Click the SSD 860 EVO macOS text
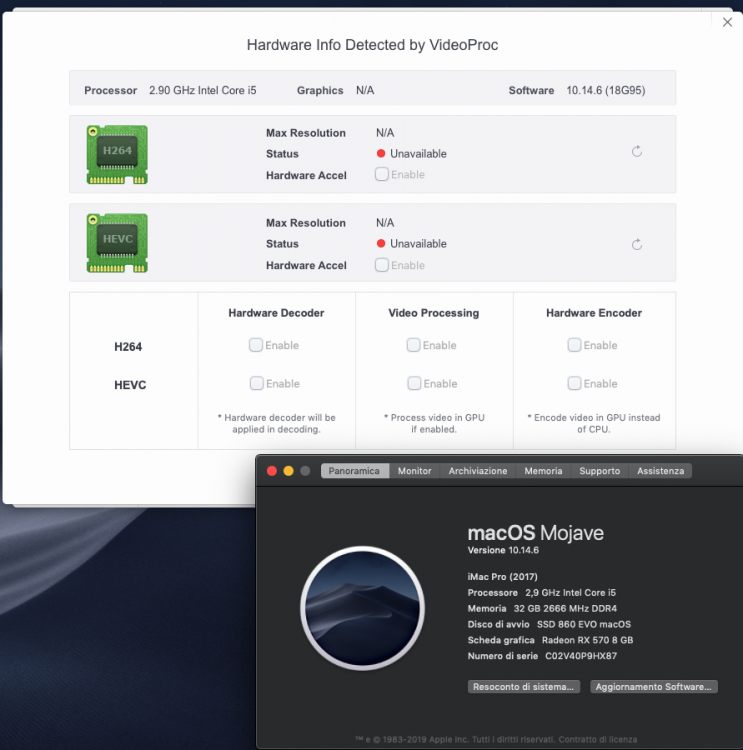This screenshot has height=750, width=743. (584, 624)
